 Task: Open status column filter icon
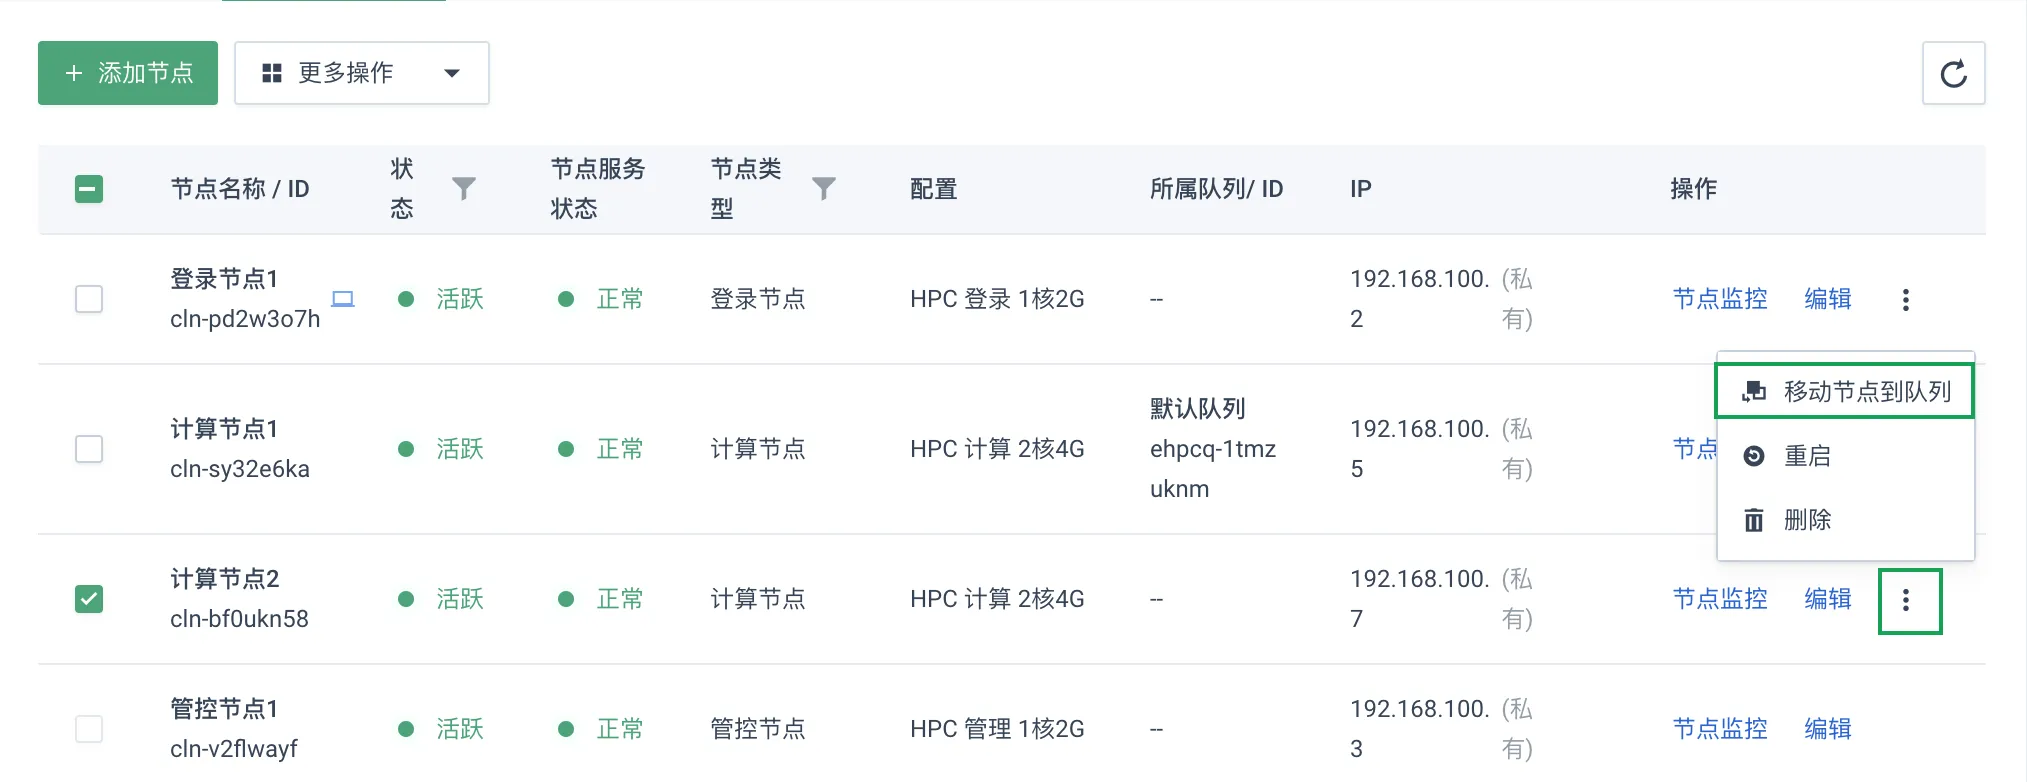point(464,188)
